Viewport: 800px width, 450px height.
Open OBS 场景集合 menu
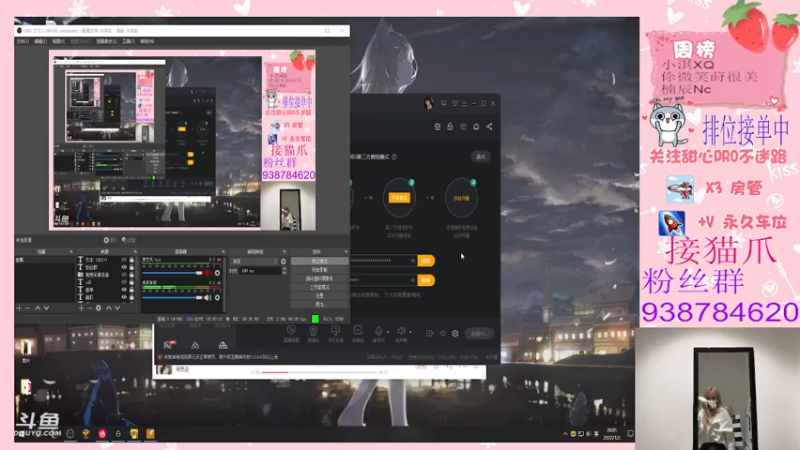pyautogui.click(x=106, y=41)
